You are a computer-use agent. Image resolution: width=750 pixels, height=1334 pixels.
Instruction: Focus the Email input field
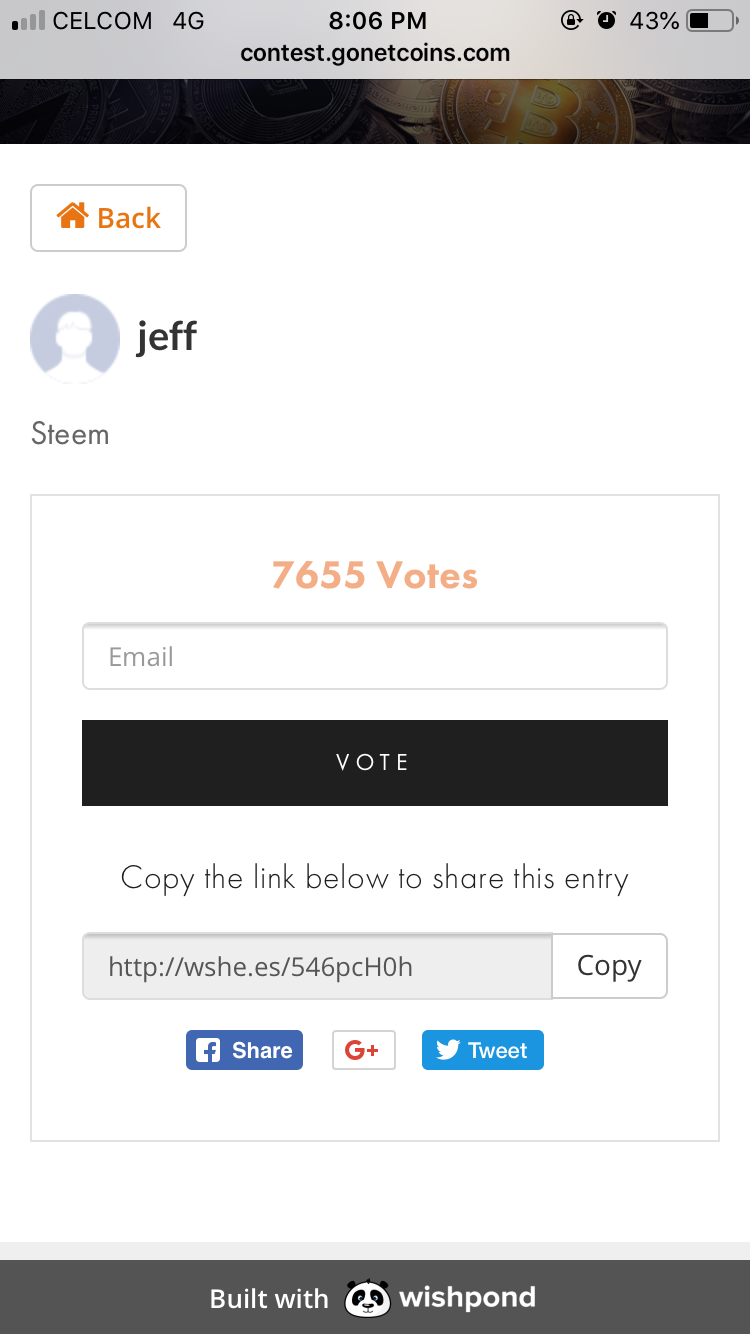click(374, 657)
